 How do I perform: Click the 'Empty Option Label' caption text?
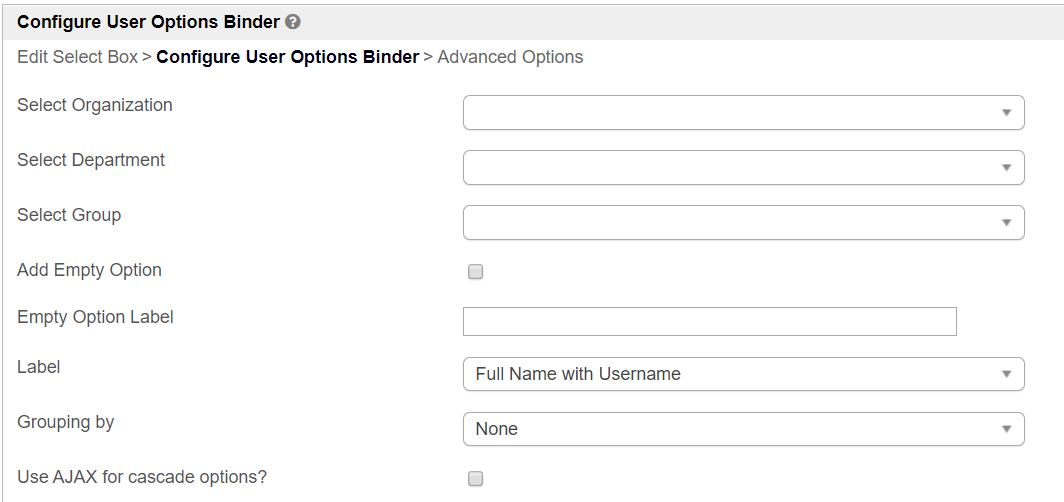tap(95, 317)
